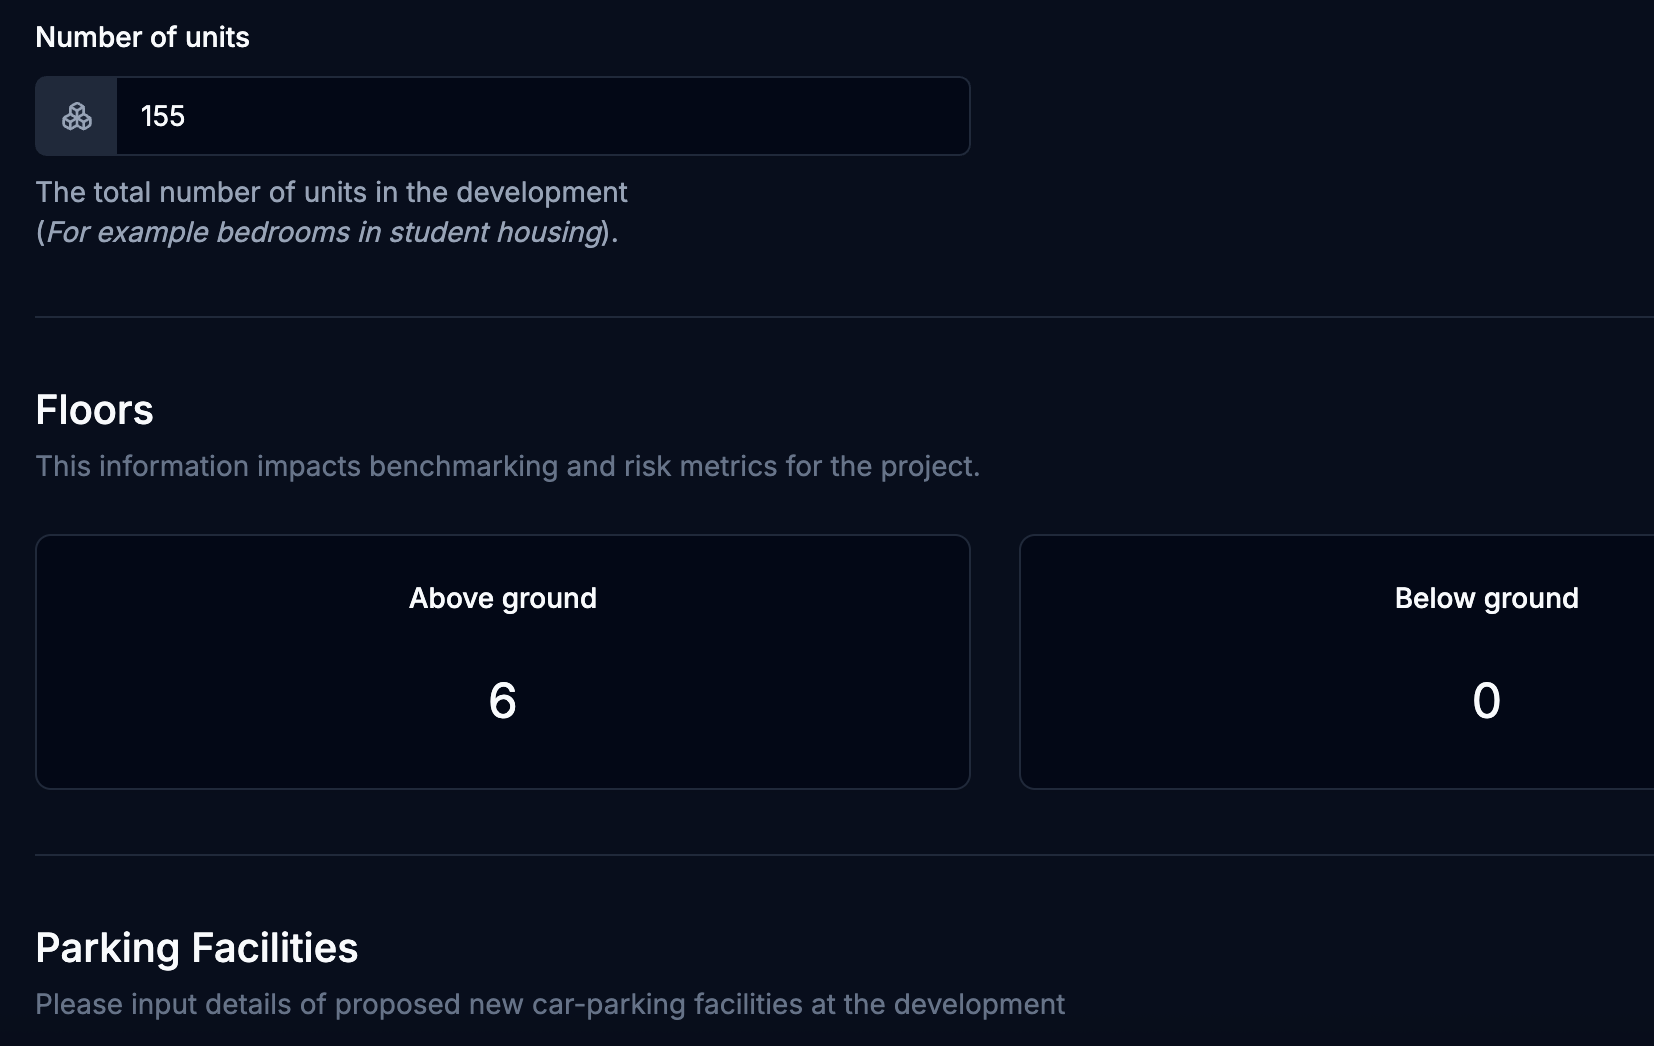Click the Below ground label text

[1487, 598]
